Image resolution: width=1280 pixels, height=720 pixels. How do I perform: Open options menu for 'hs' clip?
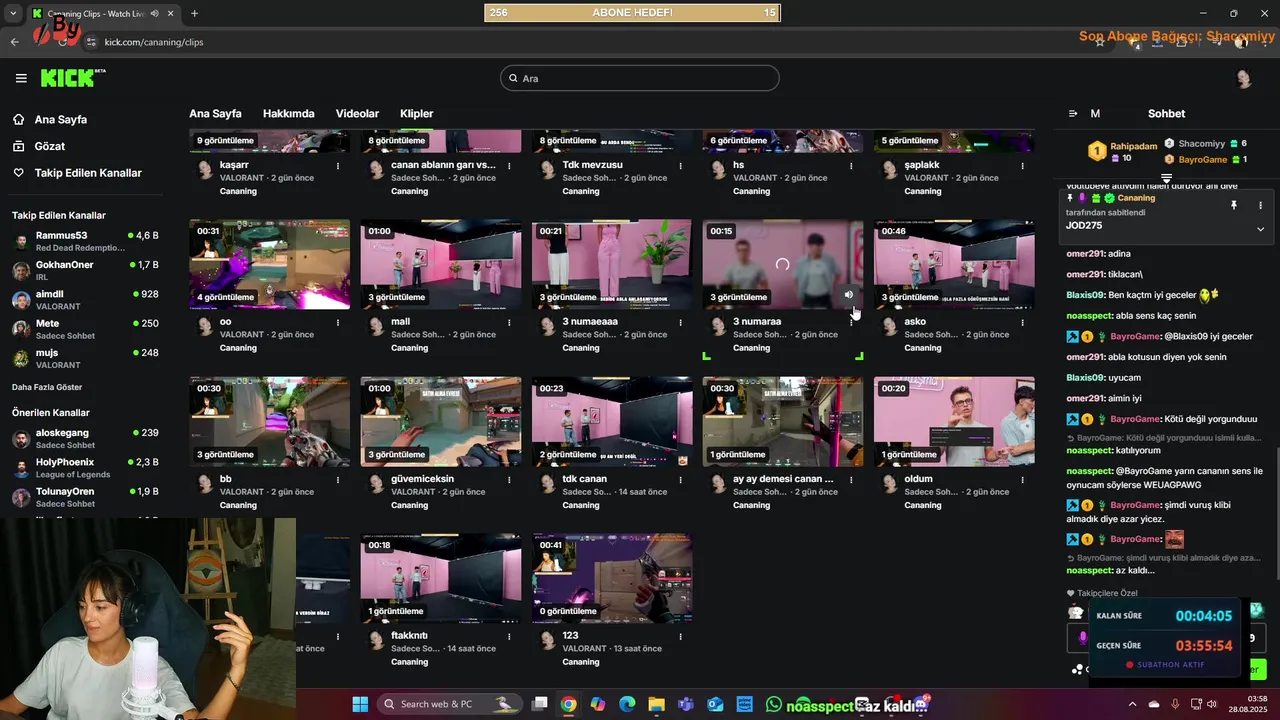tap(852, 166)
